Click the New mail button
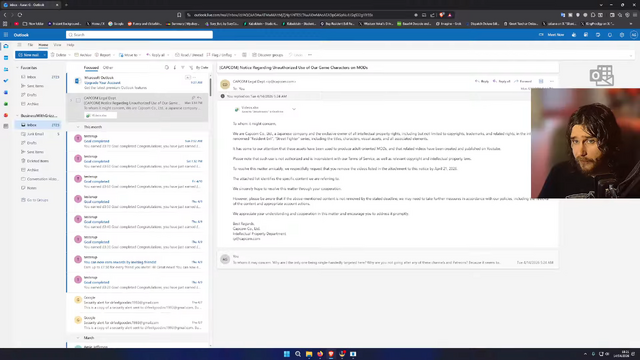This screenshot has height=360, width=640. pos(29,55)
